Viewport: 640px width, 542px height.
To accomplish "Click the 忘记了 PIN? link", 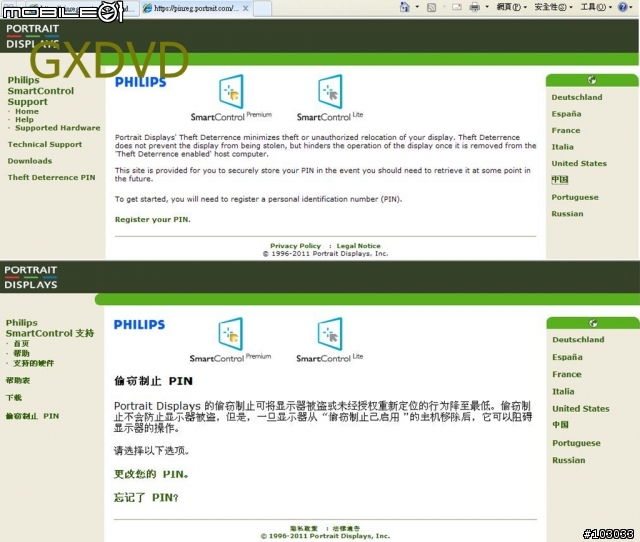I will pyautogui.click(x=146, y=498).
